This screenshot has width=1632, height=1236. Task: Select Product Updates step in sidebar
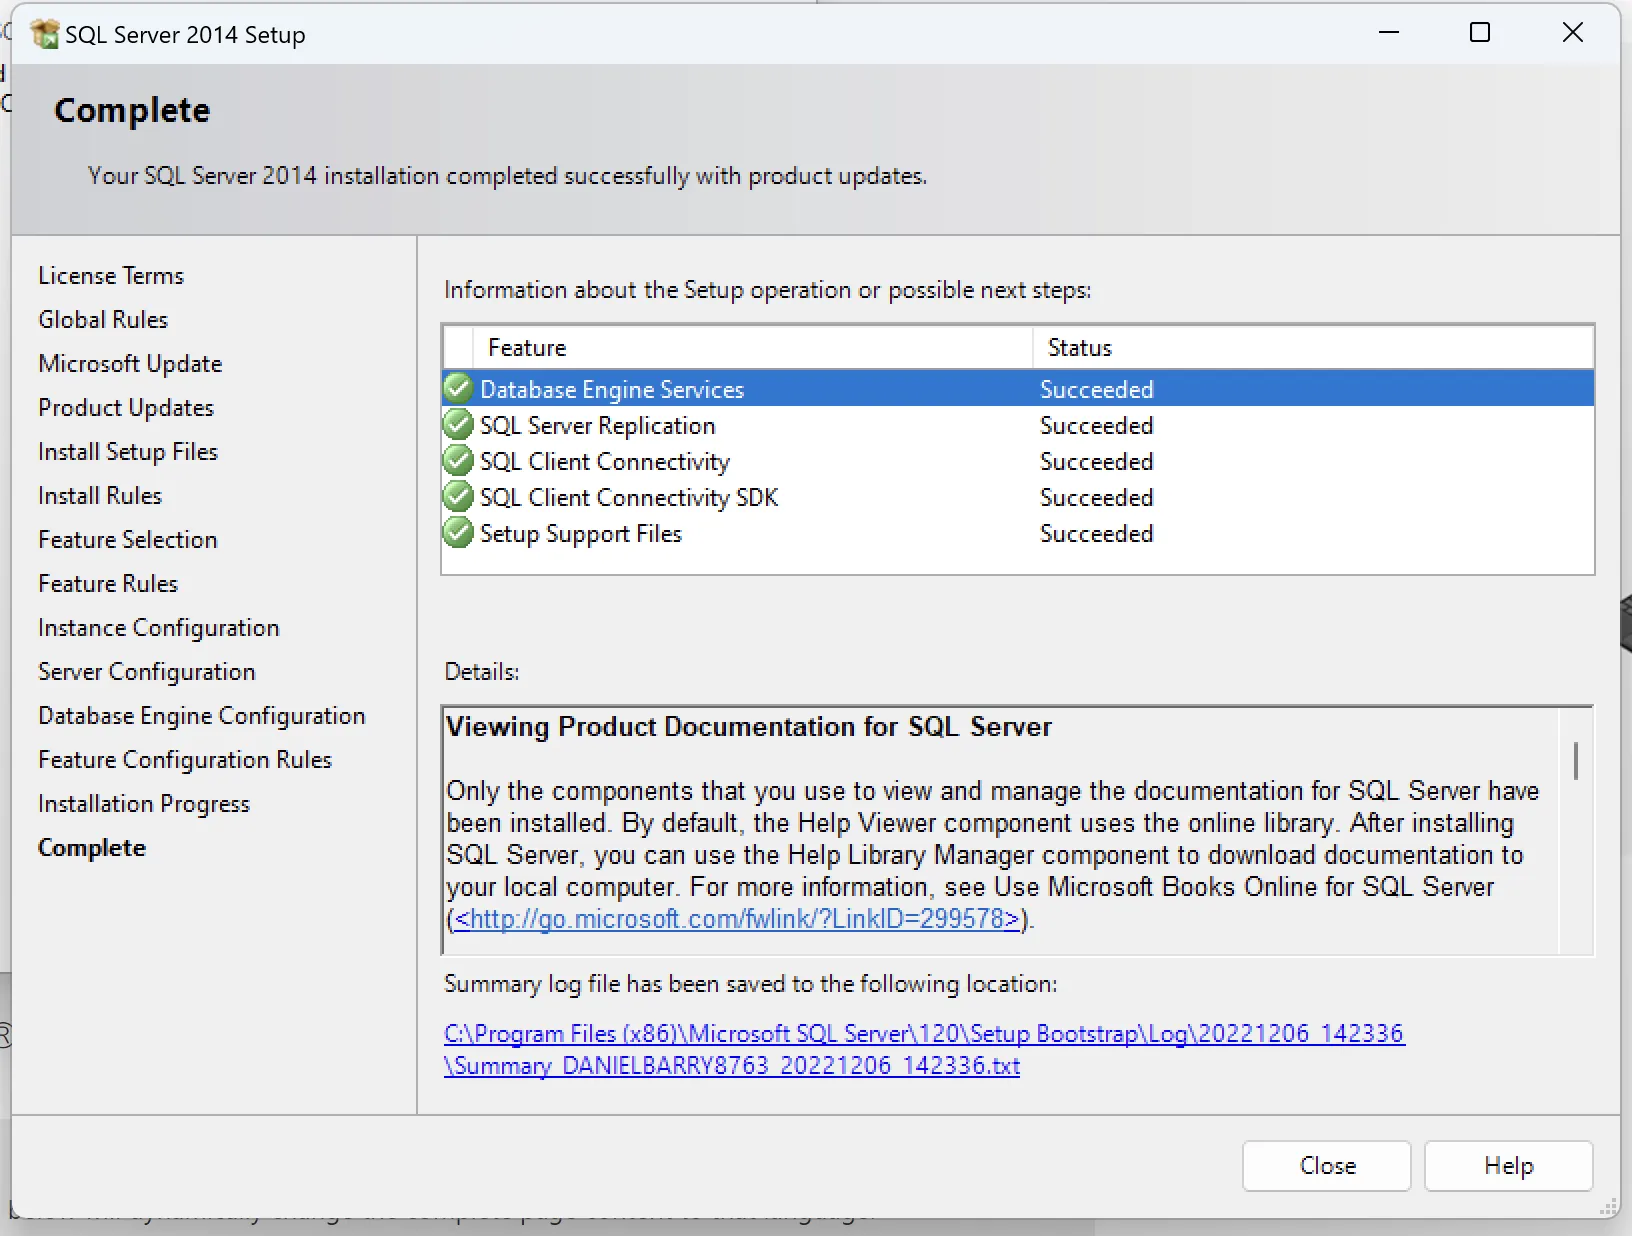pyautogui.click(x=126, y=407)
